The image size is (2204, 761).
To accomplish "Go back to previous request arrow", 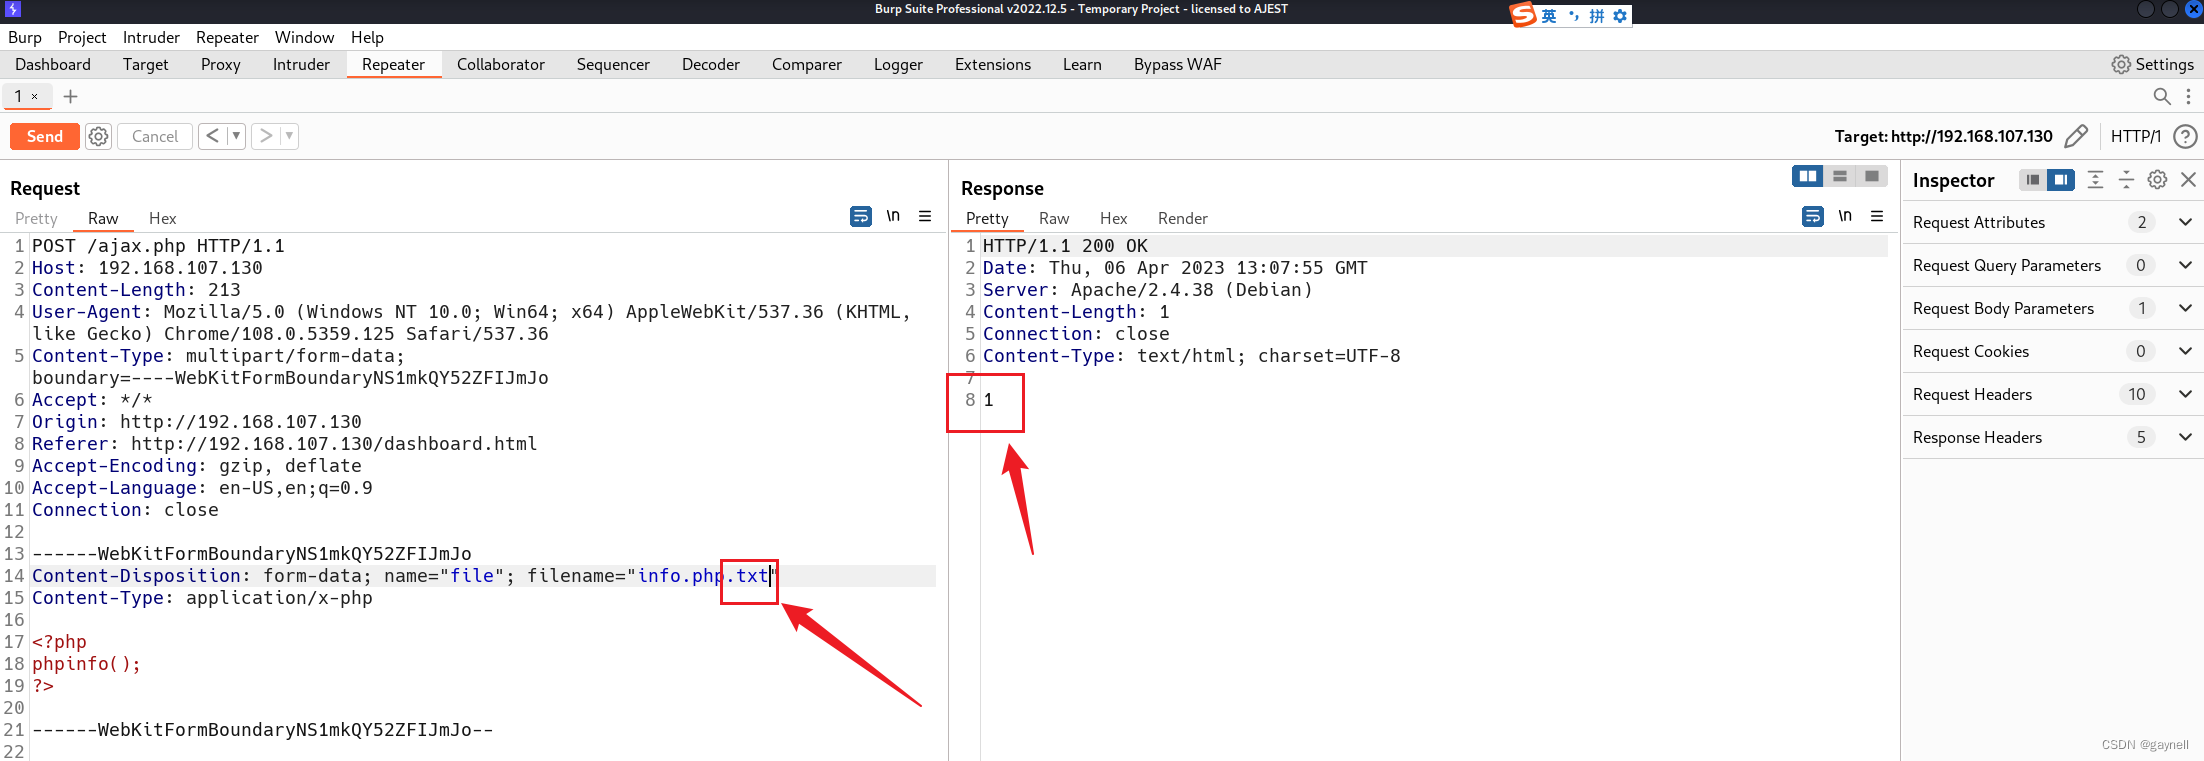I will 212,136.
